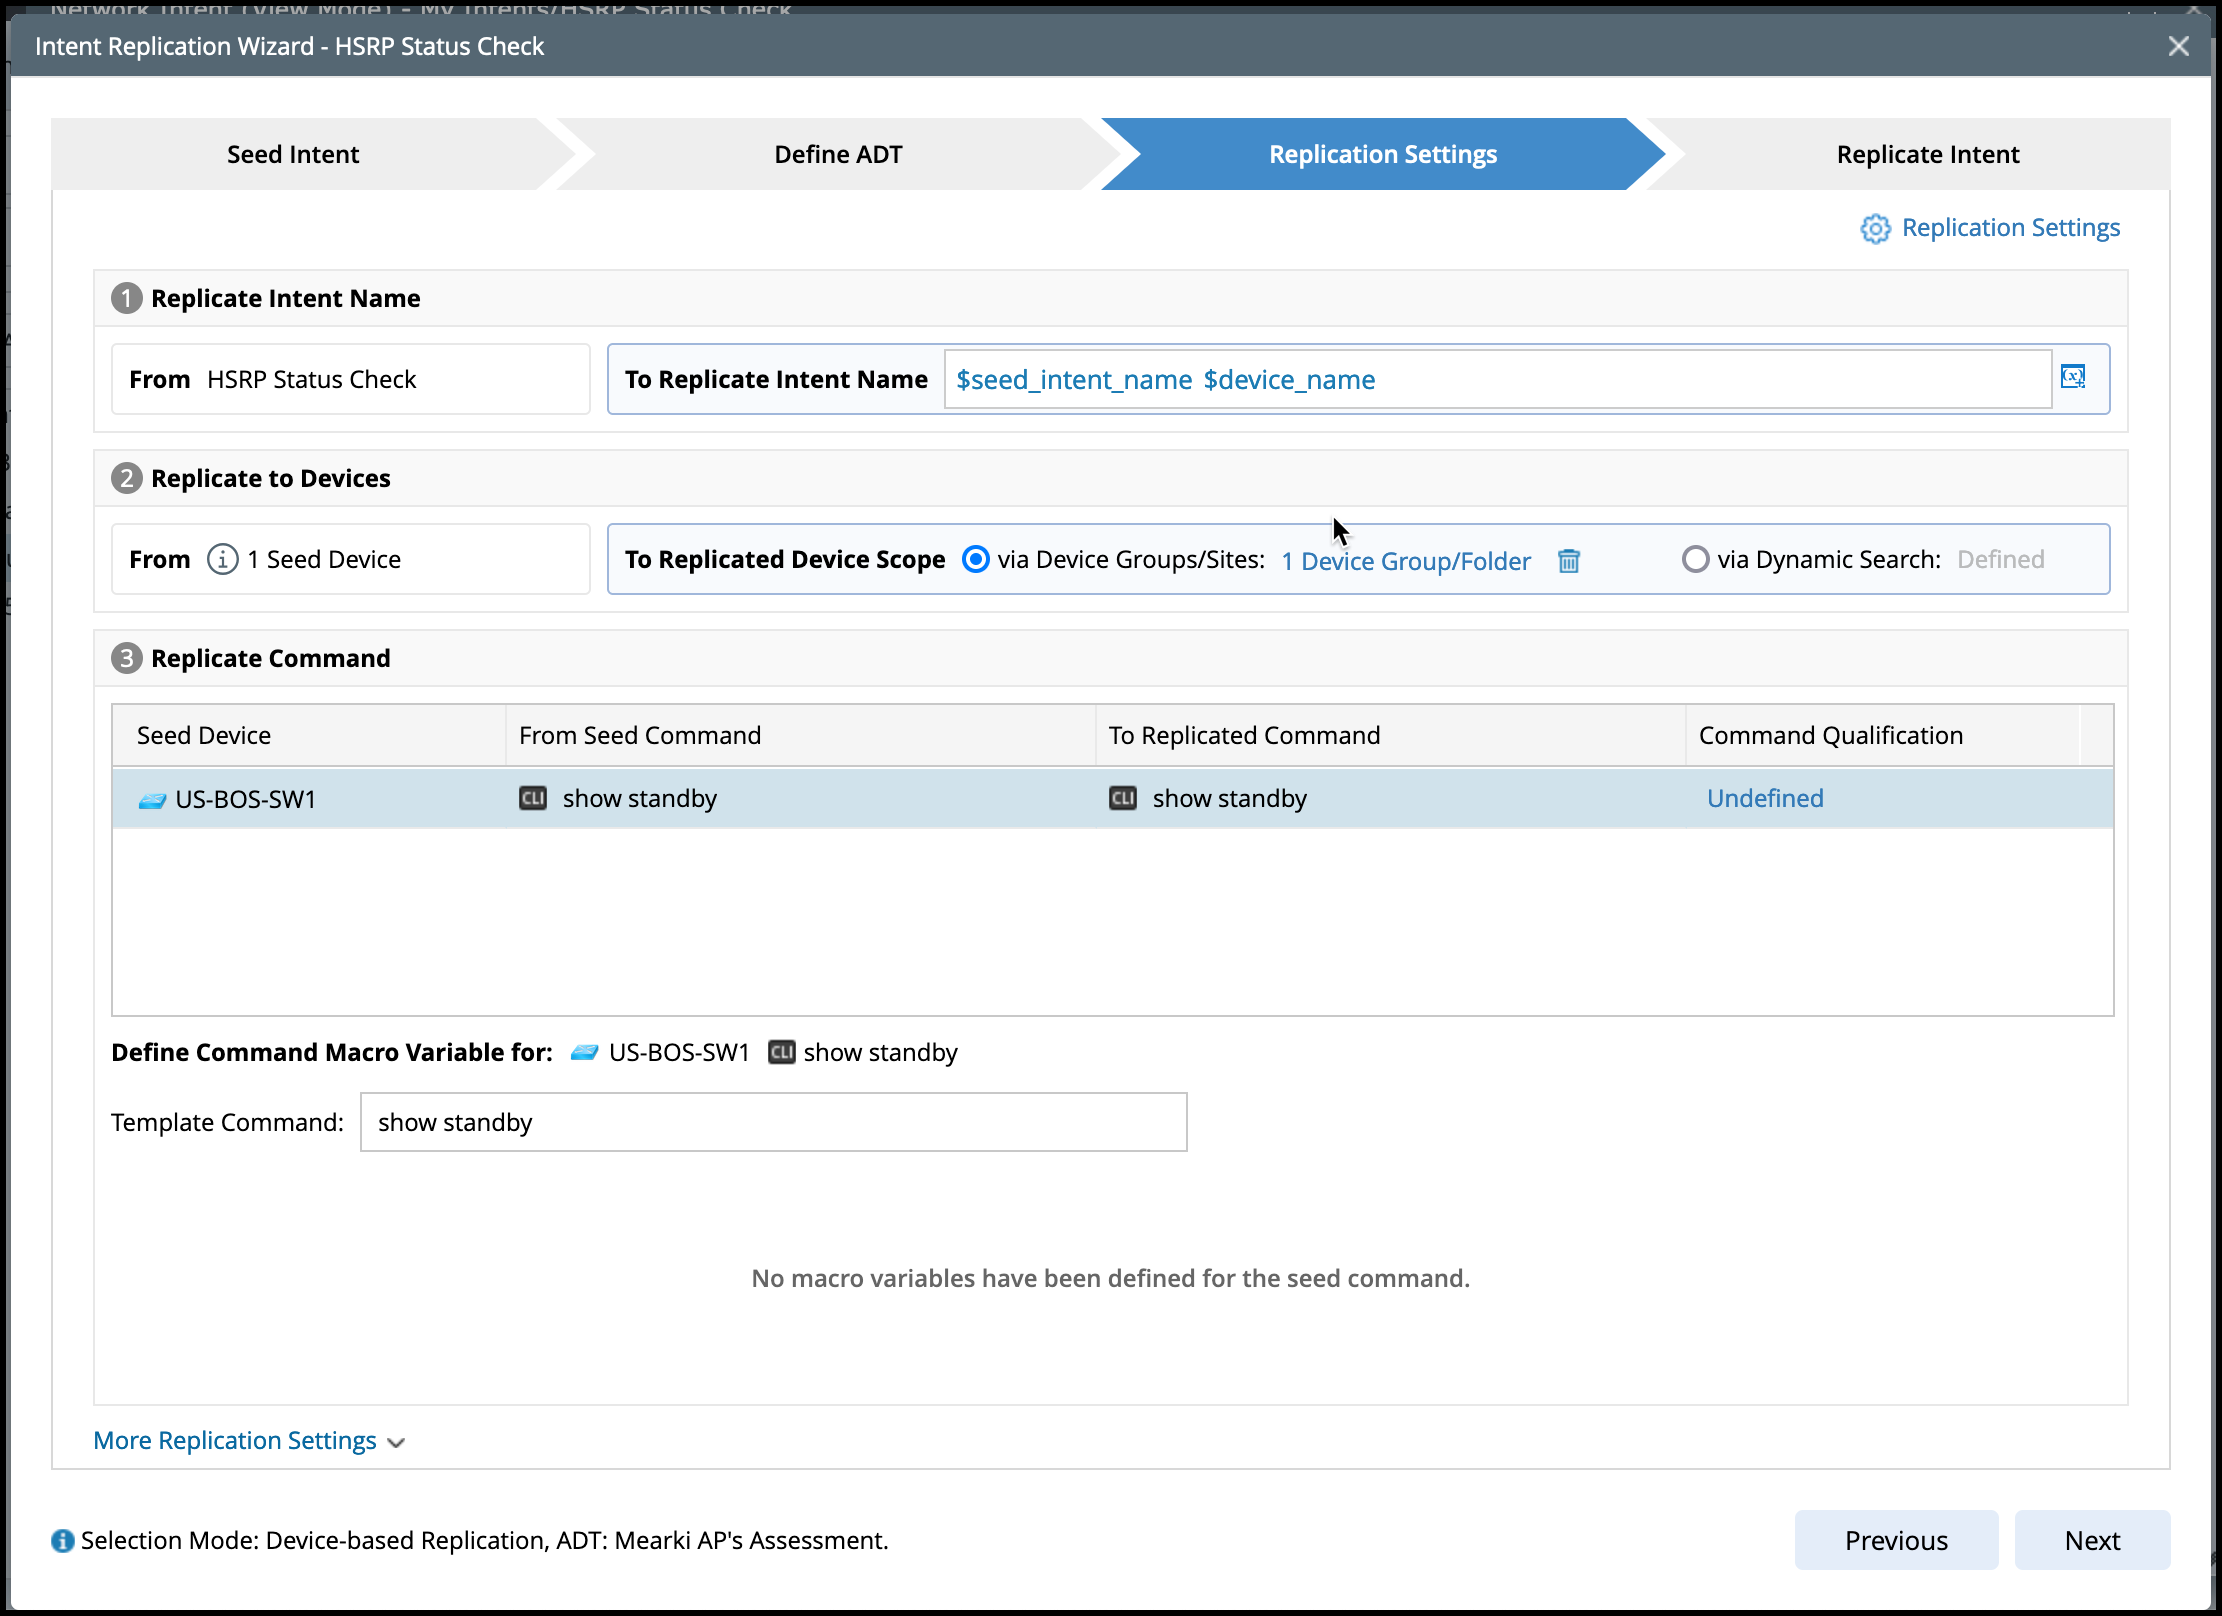Select via Device Groups/Sites radio button
Viewport: 2222px width, 1616px height.
click(x=975, y=559)
